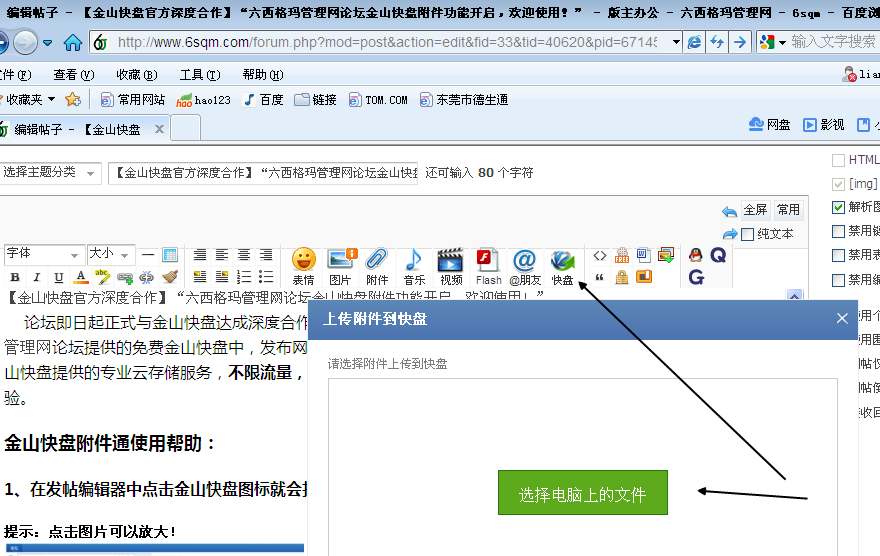This screenshot has height=556, width=880.
Task: Insert a quote block icon
Action: coord(599,277)
